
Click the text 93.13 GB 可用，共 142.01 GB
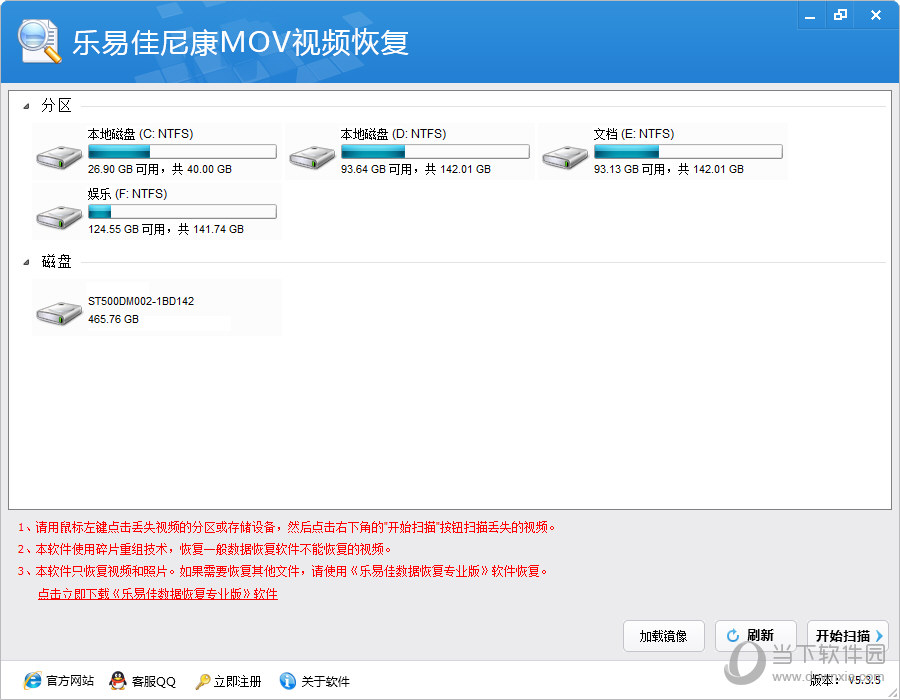point(669,169)
